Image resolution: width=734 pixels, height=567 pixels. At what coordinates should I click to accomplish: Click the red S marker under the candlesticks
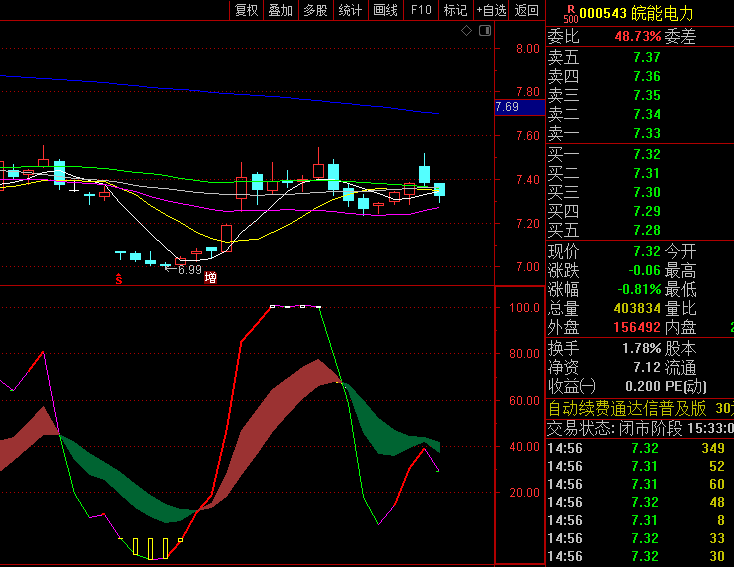coord(118,278)
